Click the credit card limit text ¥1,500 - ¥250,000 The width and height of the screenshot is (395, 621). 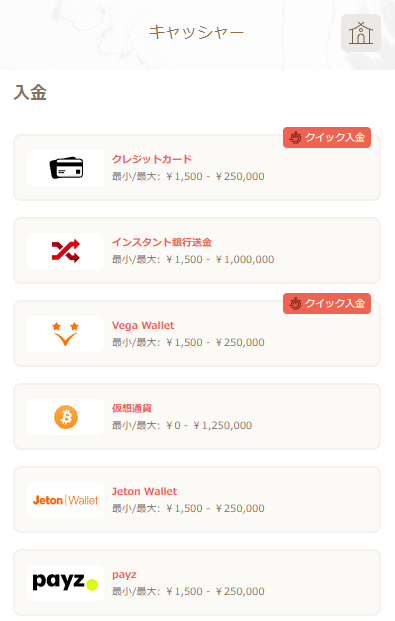pyautogui.click(x=215, y=176)
